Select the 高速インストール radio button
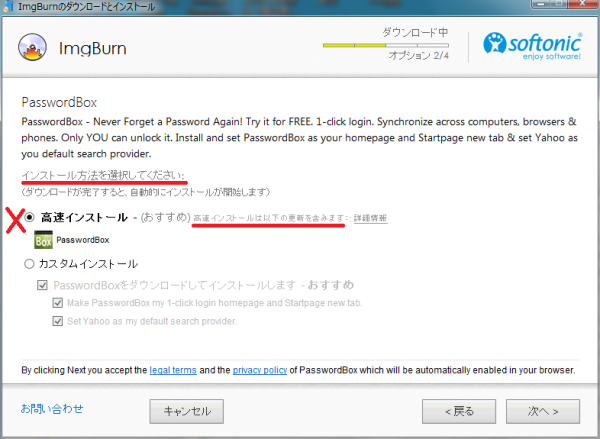The width and height of the screenshot is (600, 439). click(29, 217)
